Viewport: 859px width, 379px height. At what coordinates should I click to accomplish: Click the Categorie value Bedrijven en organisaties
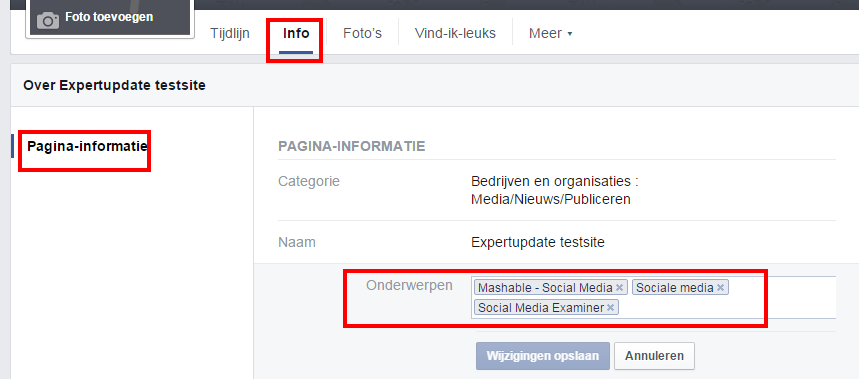click(x=555, y=190)
